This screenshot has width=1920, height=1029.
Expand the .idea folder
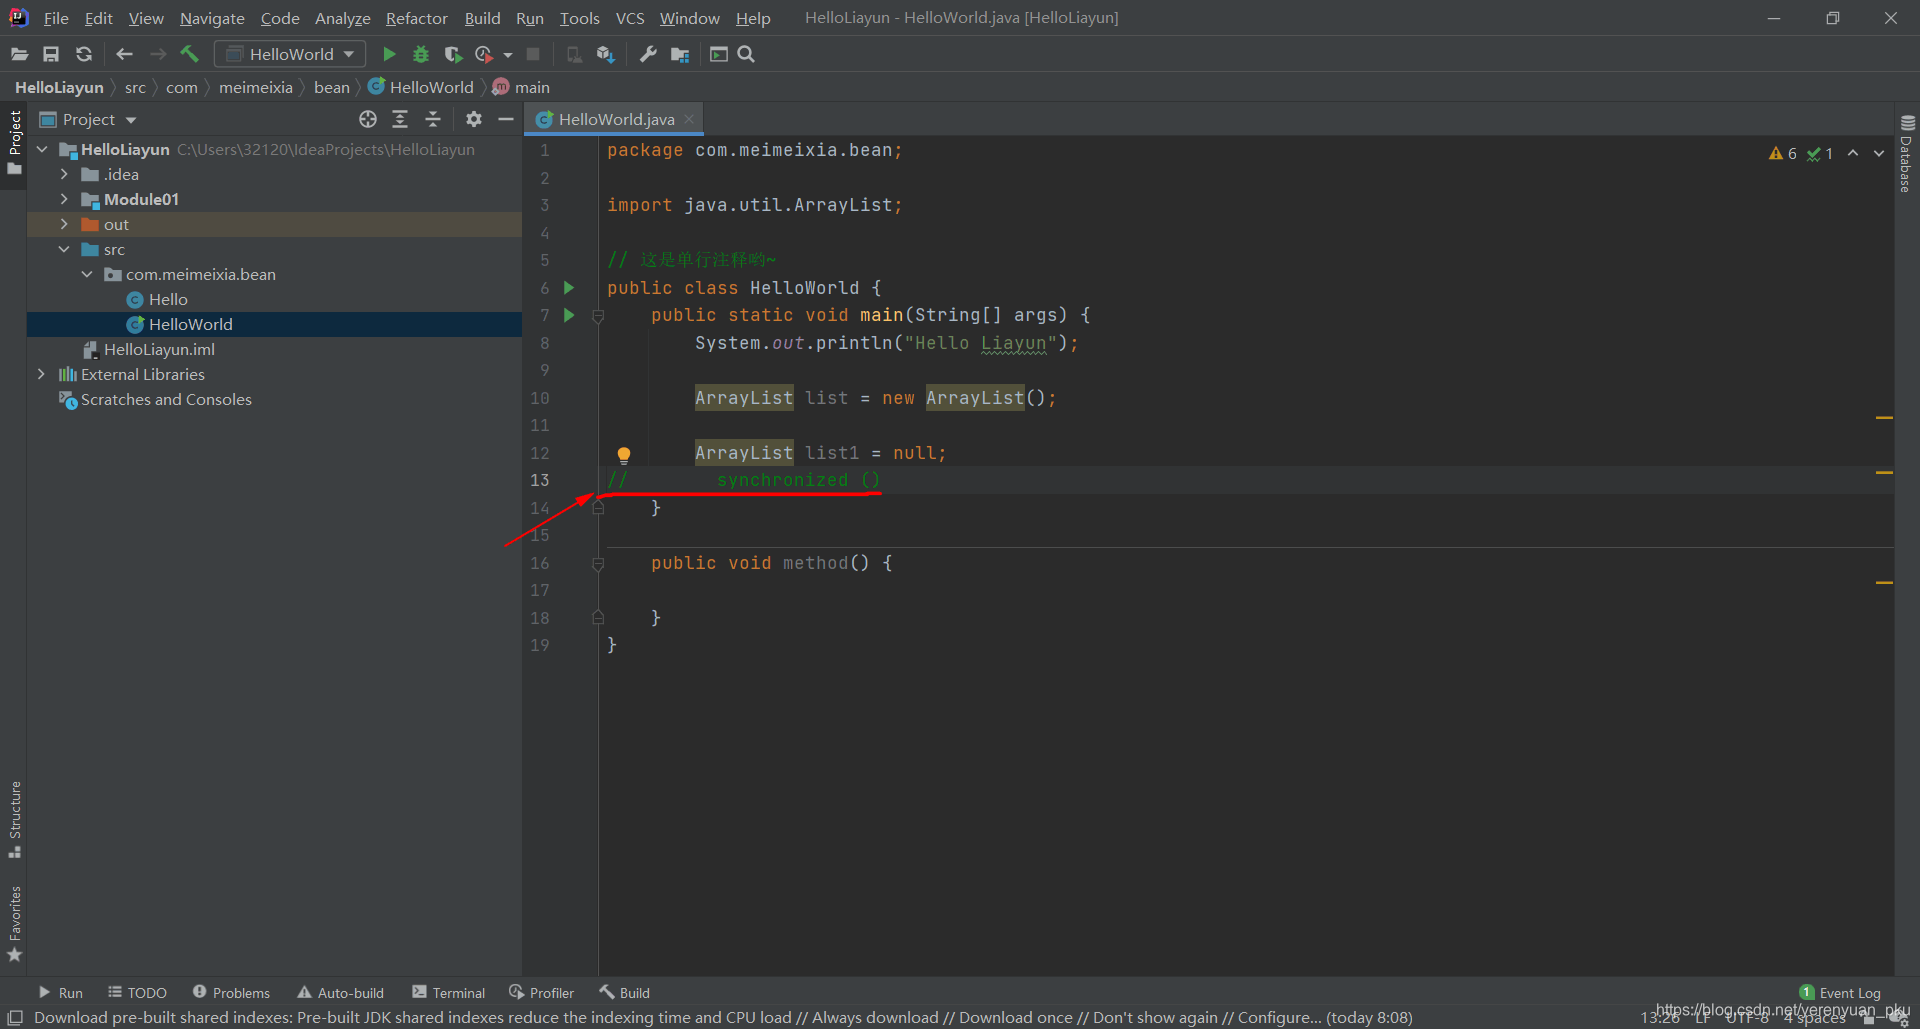[64, 174]
